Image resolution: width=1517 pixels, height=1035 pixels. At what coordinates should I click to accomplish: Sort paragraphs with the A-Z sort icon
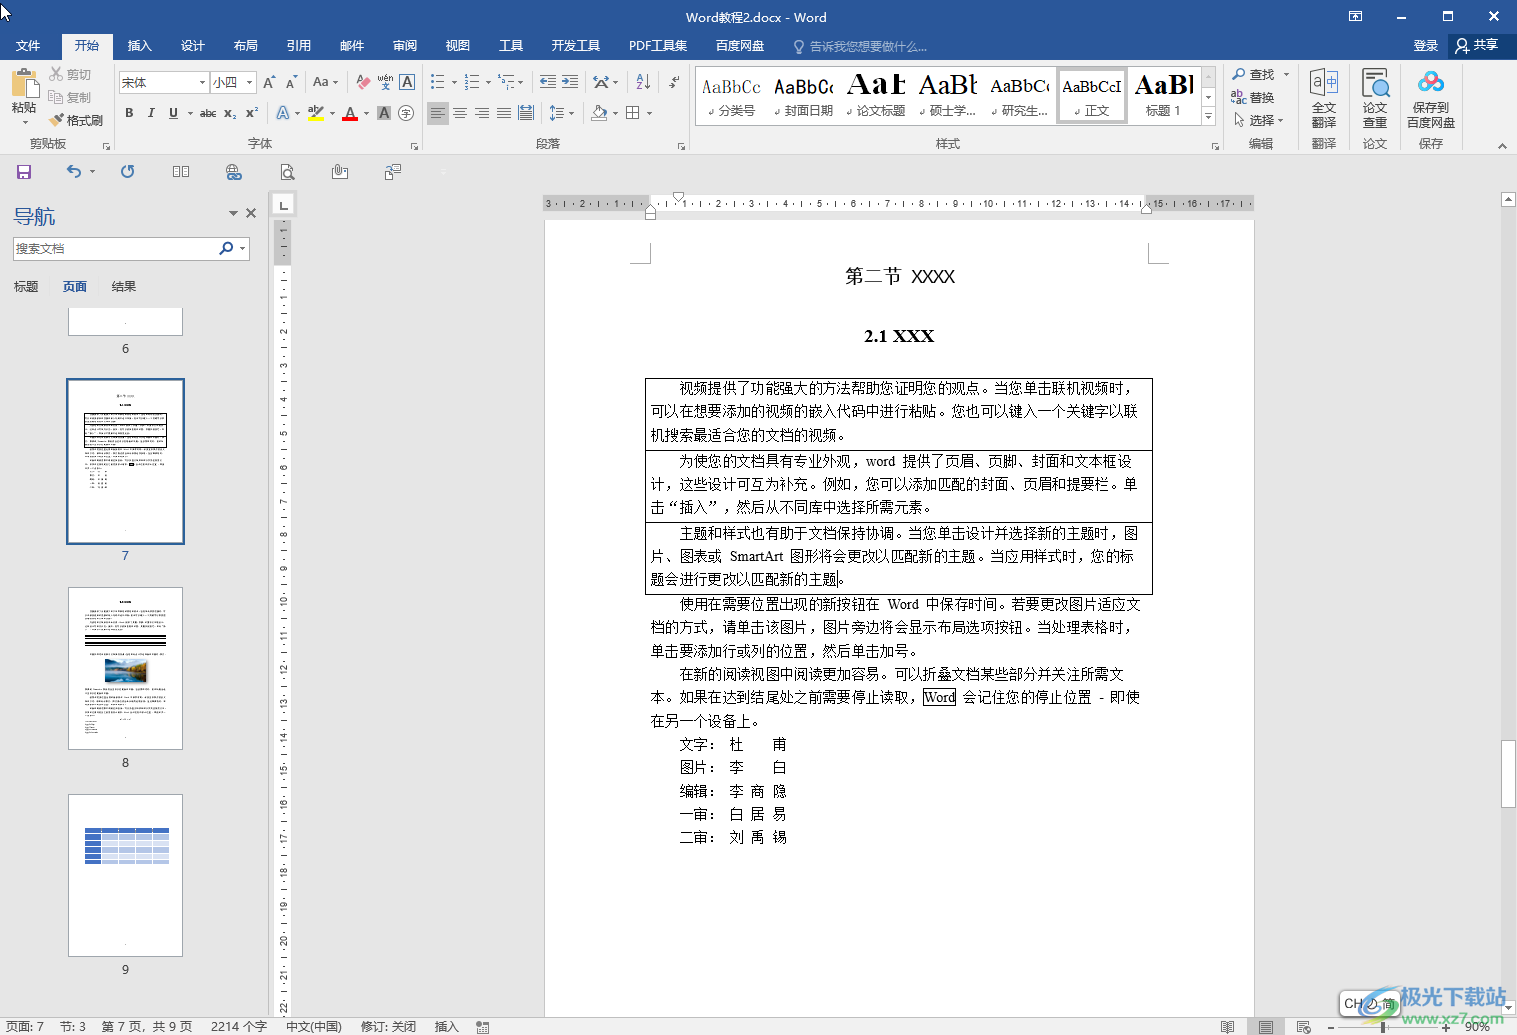point(643,82)
